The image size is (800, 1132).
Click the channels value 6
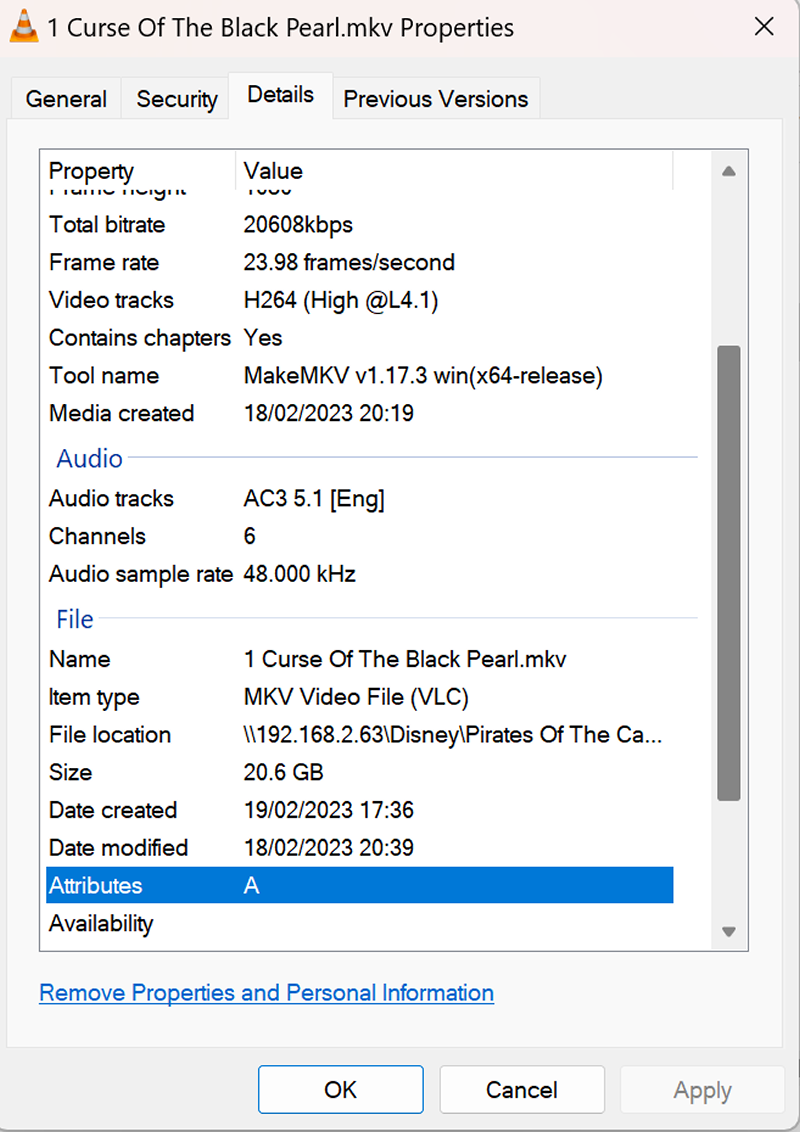coord(250,536)
